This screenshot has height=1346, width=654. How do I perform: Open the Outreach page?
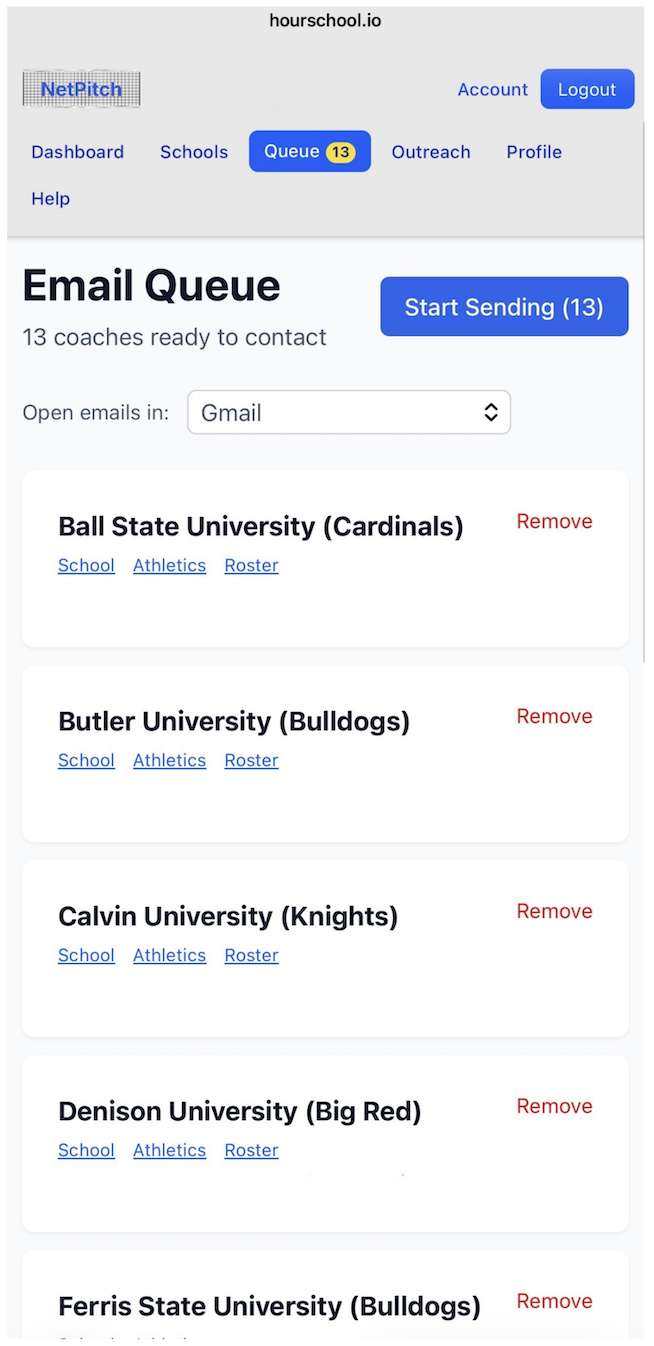click(x=431, y=151)
